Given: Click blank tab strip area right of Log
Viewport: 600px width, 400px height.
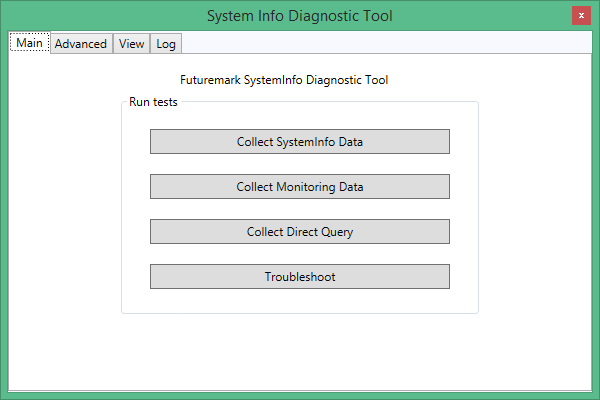Looking at the screenshot, I should pyautogui.click(x=380, y=43).
